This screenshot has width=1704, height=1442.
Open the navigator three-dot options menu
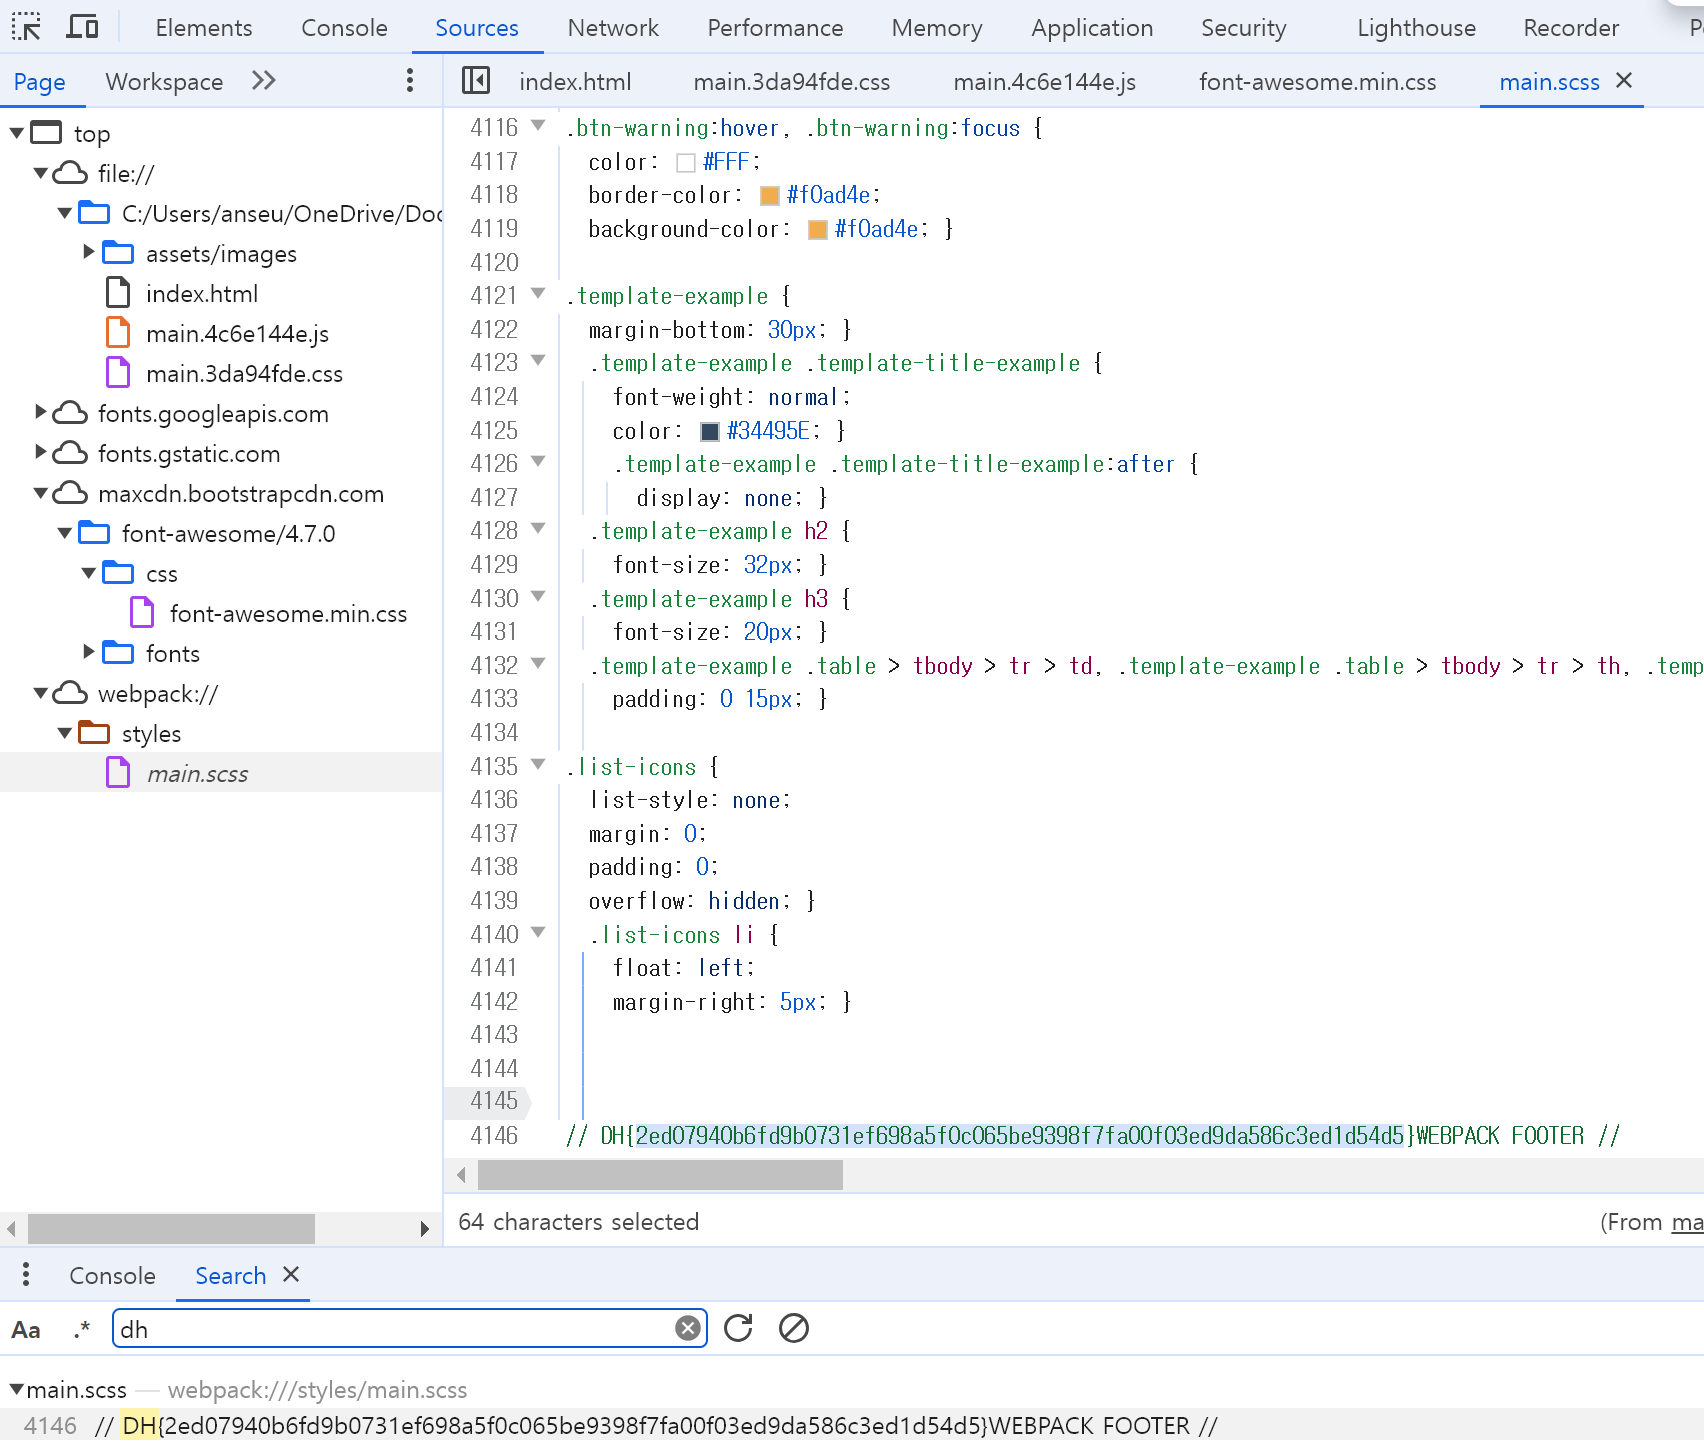409,81
